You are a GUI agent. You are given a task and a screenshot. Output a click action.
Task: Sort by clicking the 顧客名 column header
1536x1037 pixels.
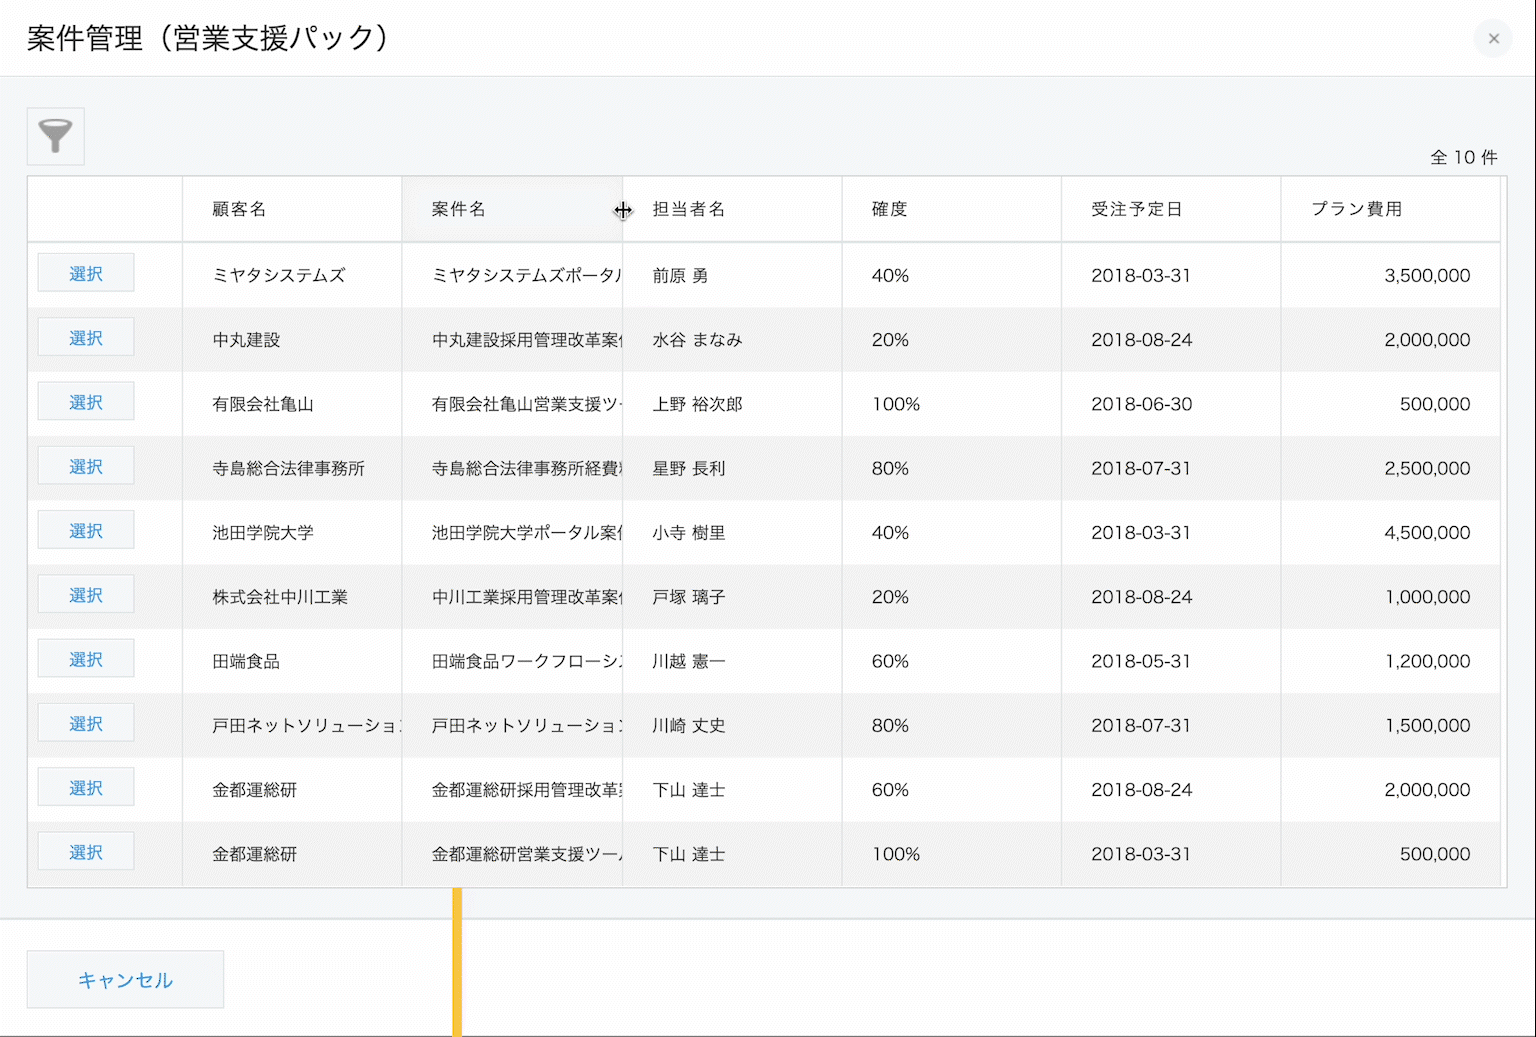point(237,209)
